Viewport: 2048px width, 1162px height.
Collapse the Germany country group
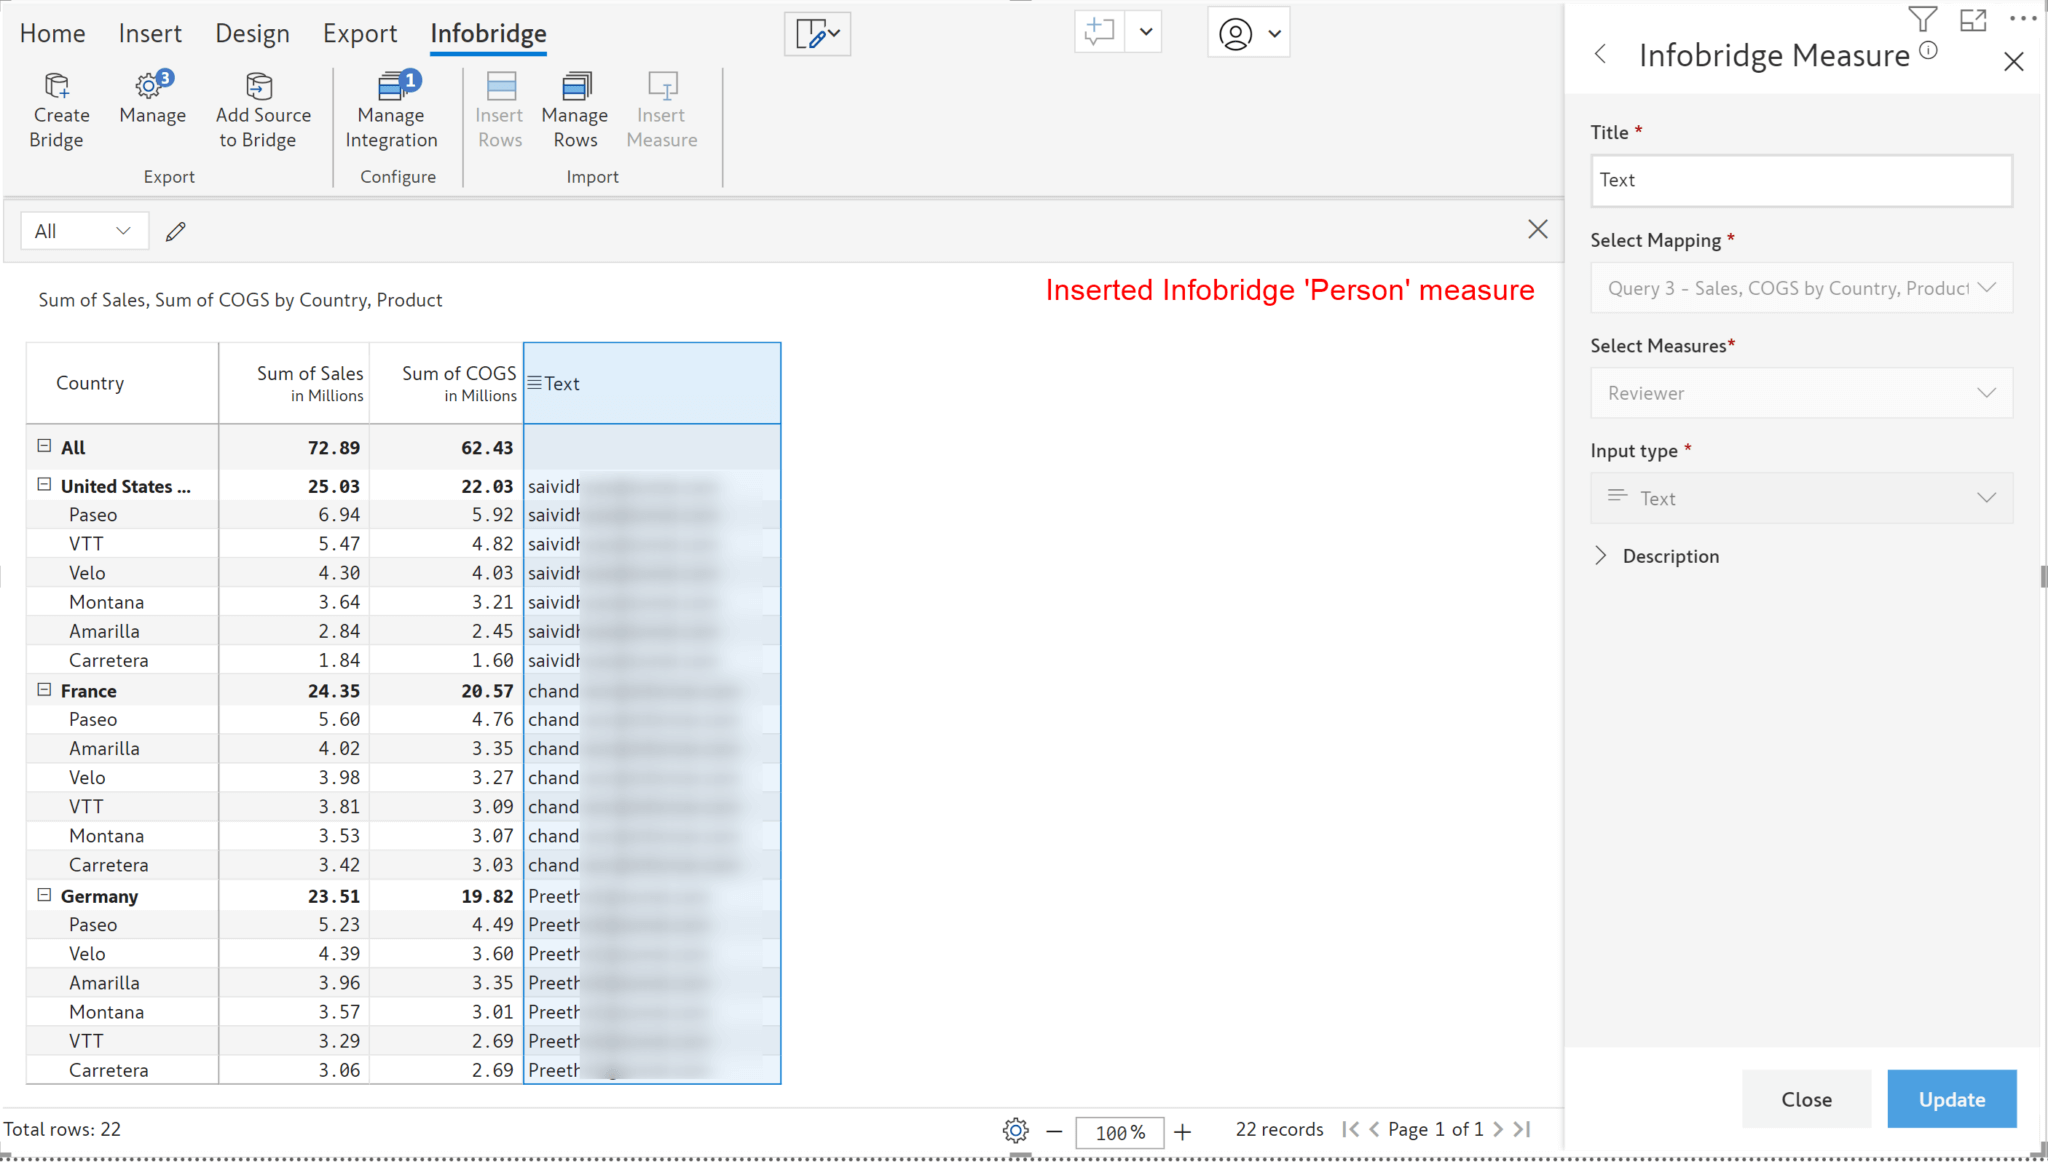pyautogui.click(x=44, y=895)
